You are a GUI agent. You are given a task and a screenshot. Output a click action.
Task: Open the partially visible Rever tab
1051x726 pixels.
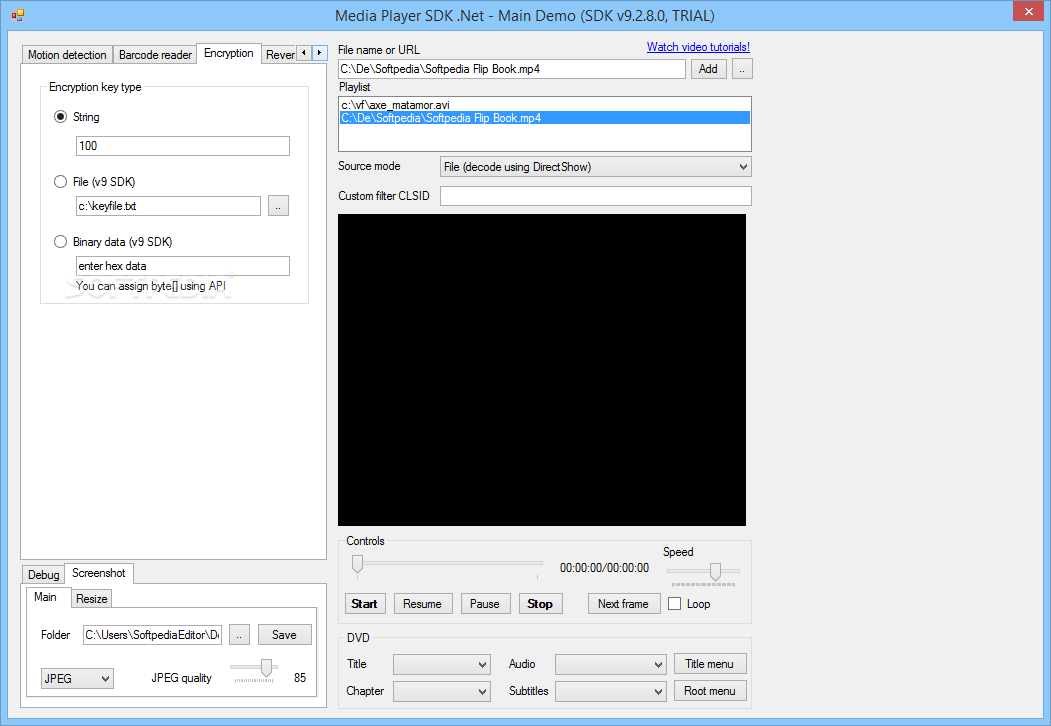[280, 55]
